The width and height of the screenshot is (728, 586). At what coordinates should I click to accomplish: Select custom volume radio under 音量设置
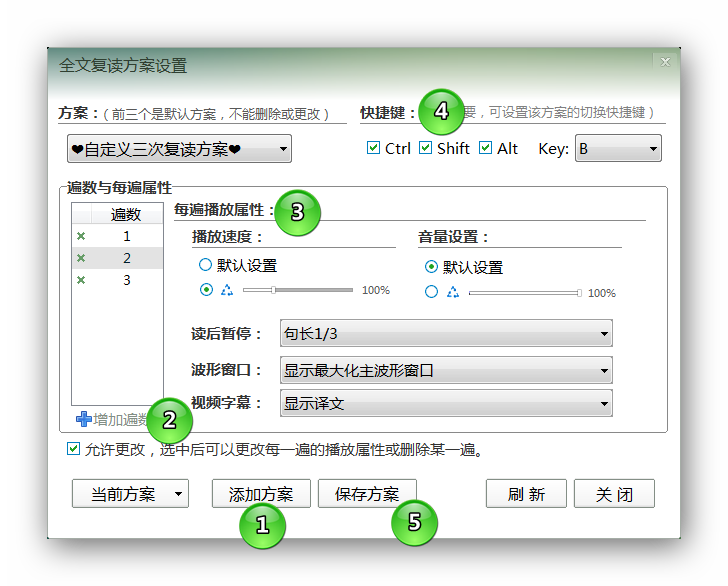(x=431, y=292)
